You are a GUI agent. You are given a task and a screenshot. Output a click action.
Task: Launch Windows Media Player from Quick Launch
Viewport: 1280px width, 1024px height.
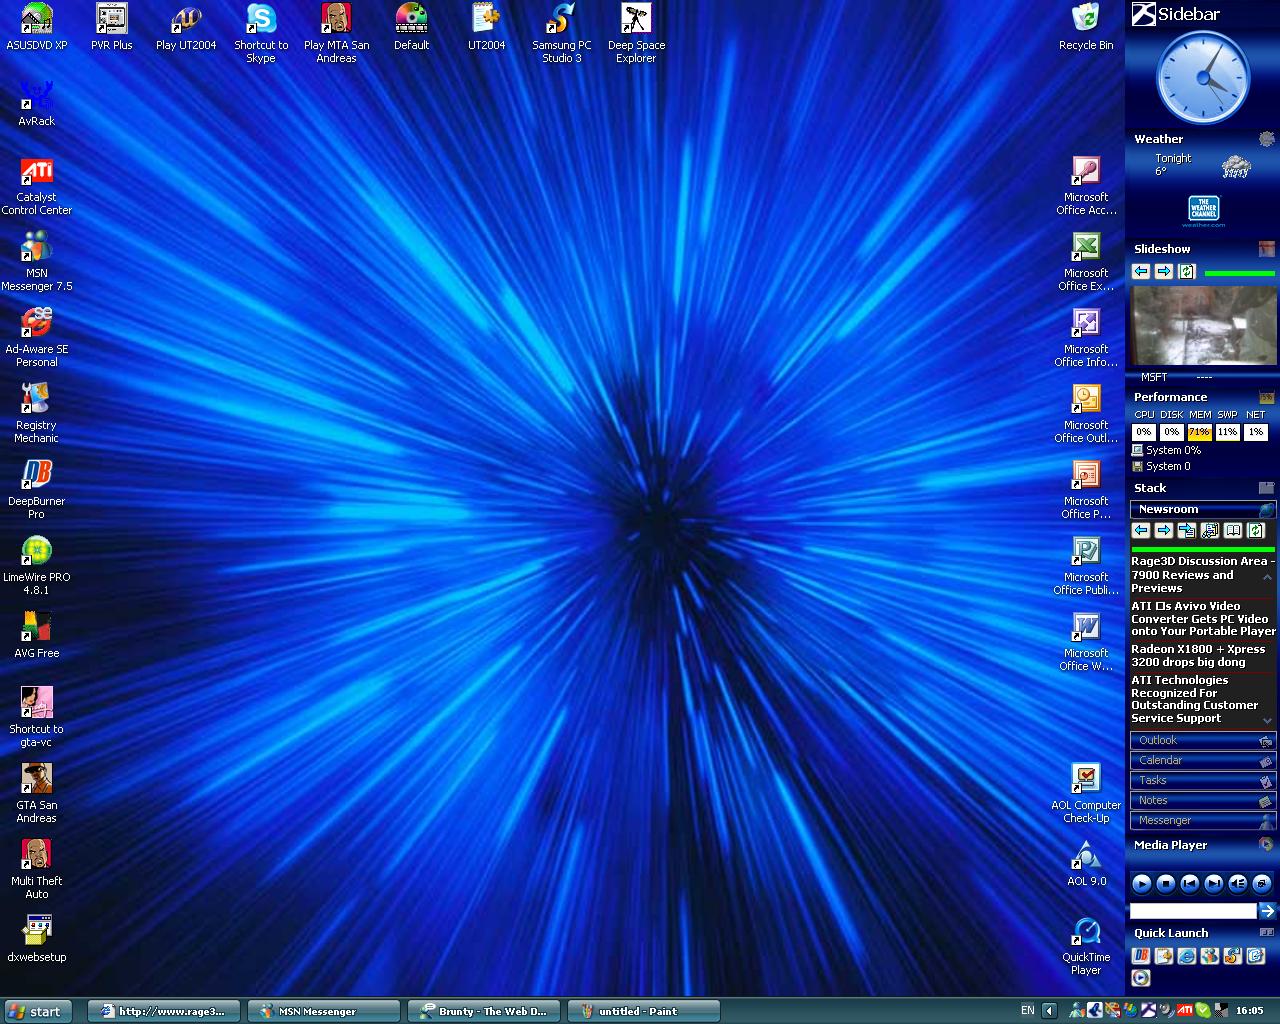(1141, 978)
